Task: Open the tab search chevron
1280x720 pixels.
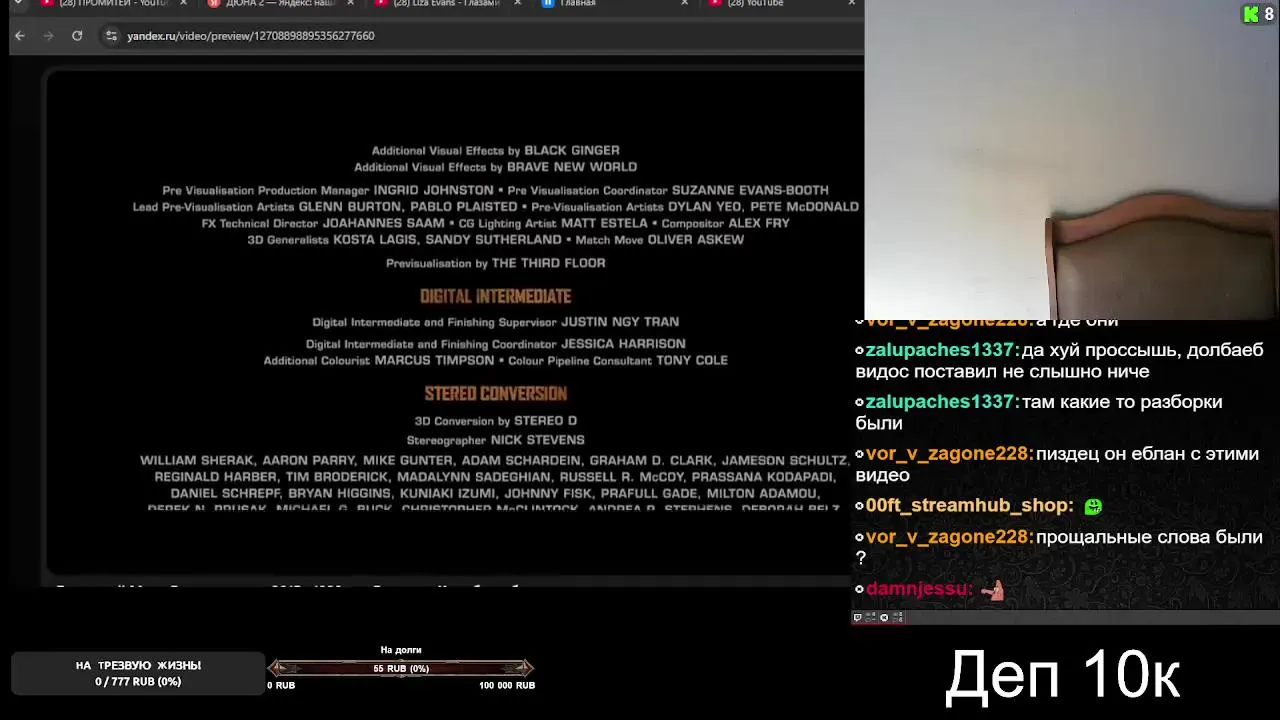Action: point(17,3)
